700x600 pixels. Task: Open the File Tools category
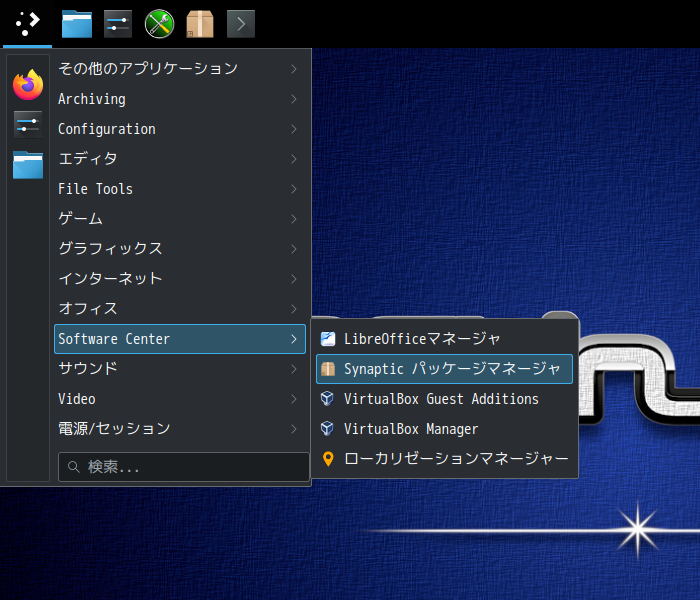(179, 189)
